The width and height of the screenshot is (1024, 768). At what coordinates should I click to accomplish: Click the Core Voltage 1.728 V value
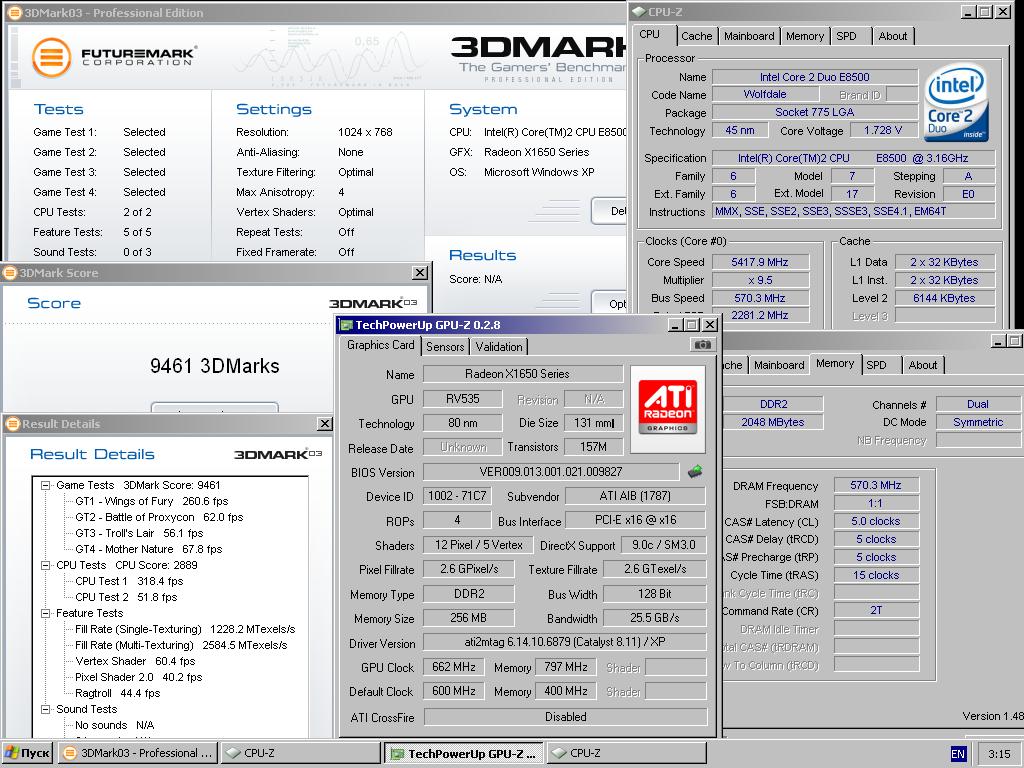pyautogui.click(x=883, y=131)
